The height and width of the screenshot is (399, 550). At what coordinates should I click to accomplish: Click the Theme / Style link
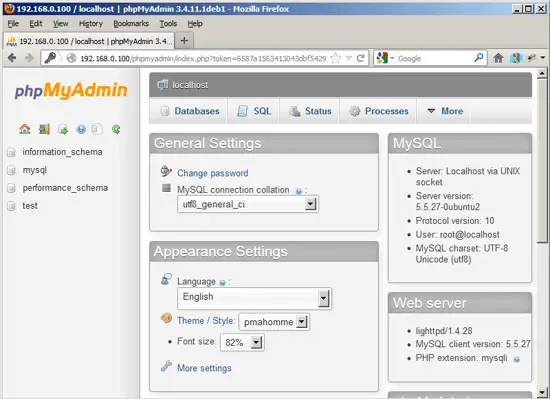(x=206, y=321)
